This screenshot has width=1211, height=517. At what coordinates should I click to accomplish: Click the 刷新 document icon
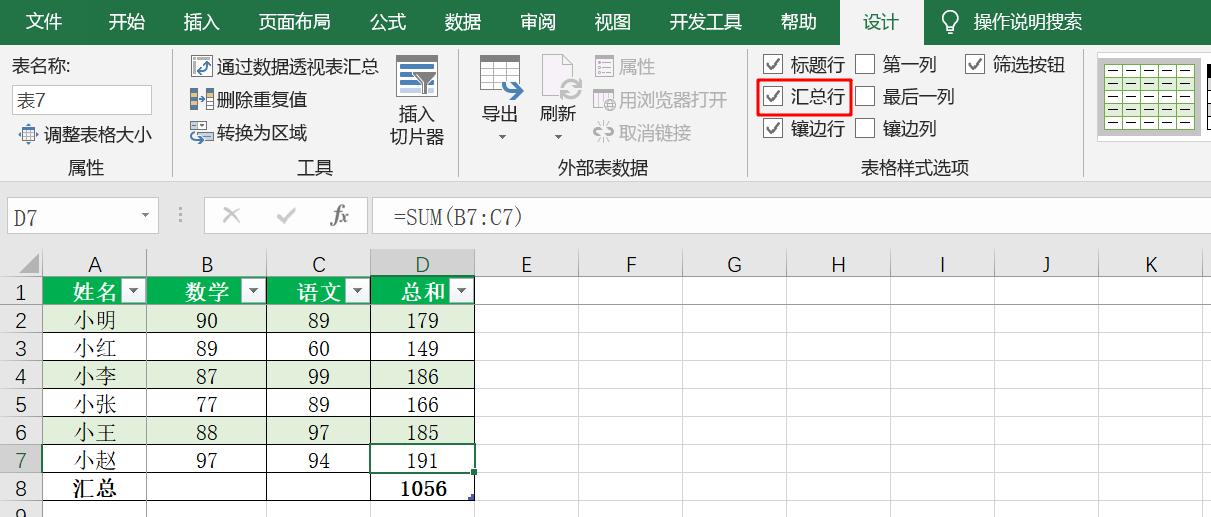(561, 77)
